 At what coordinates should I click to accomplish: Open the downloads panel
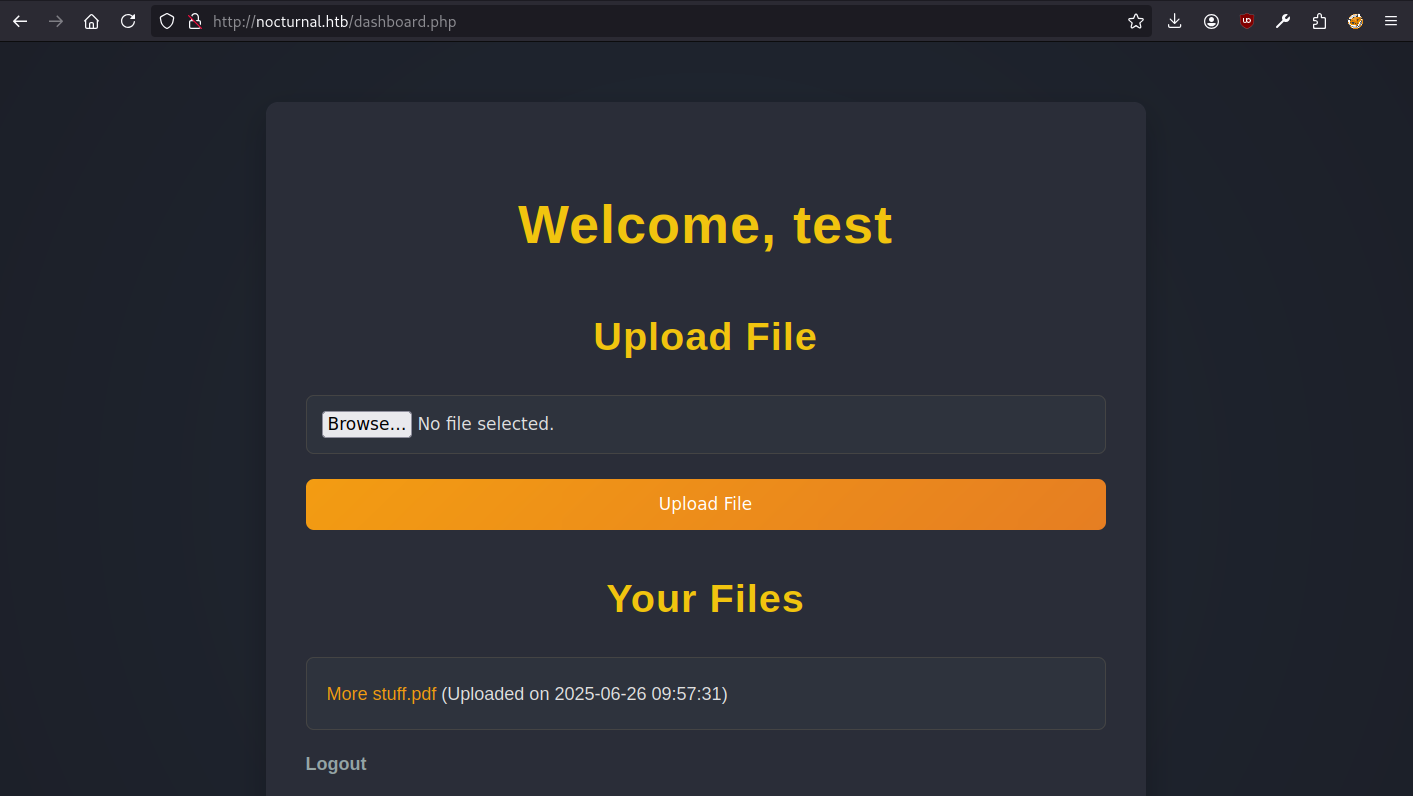[x=1175, y=21]
